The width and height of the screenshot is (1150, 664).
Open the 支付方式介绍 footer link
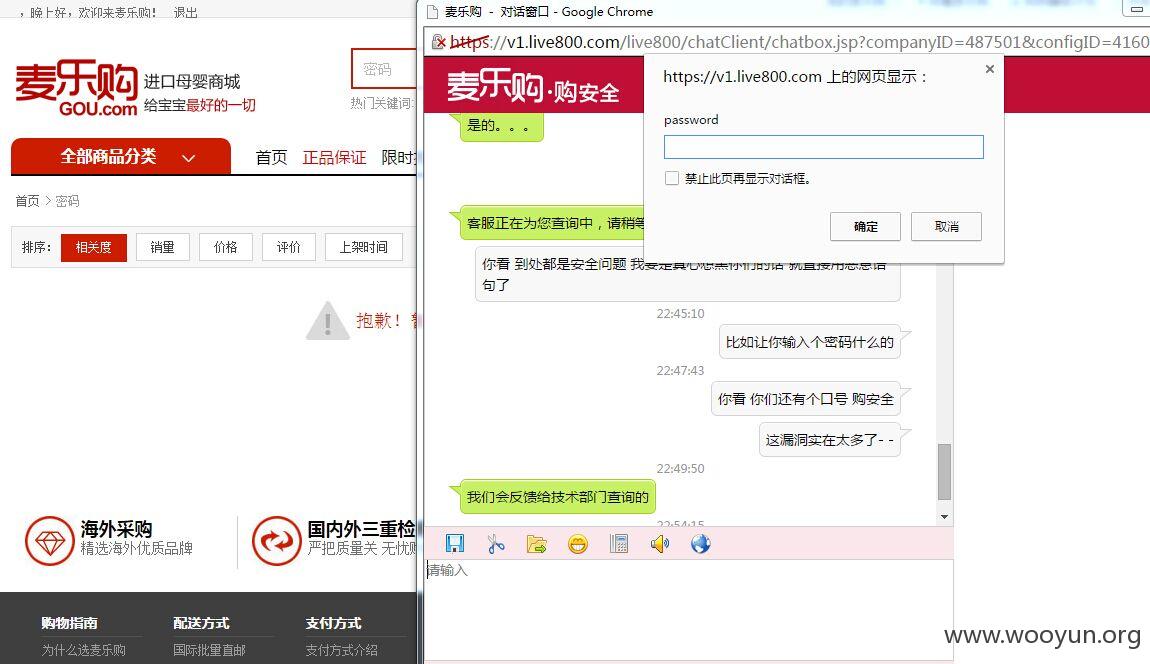pyautogui.click(x=342, y=650)
